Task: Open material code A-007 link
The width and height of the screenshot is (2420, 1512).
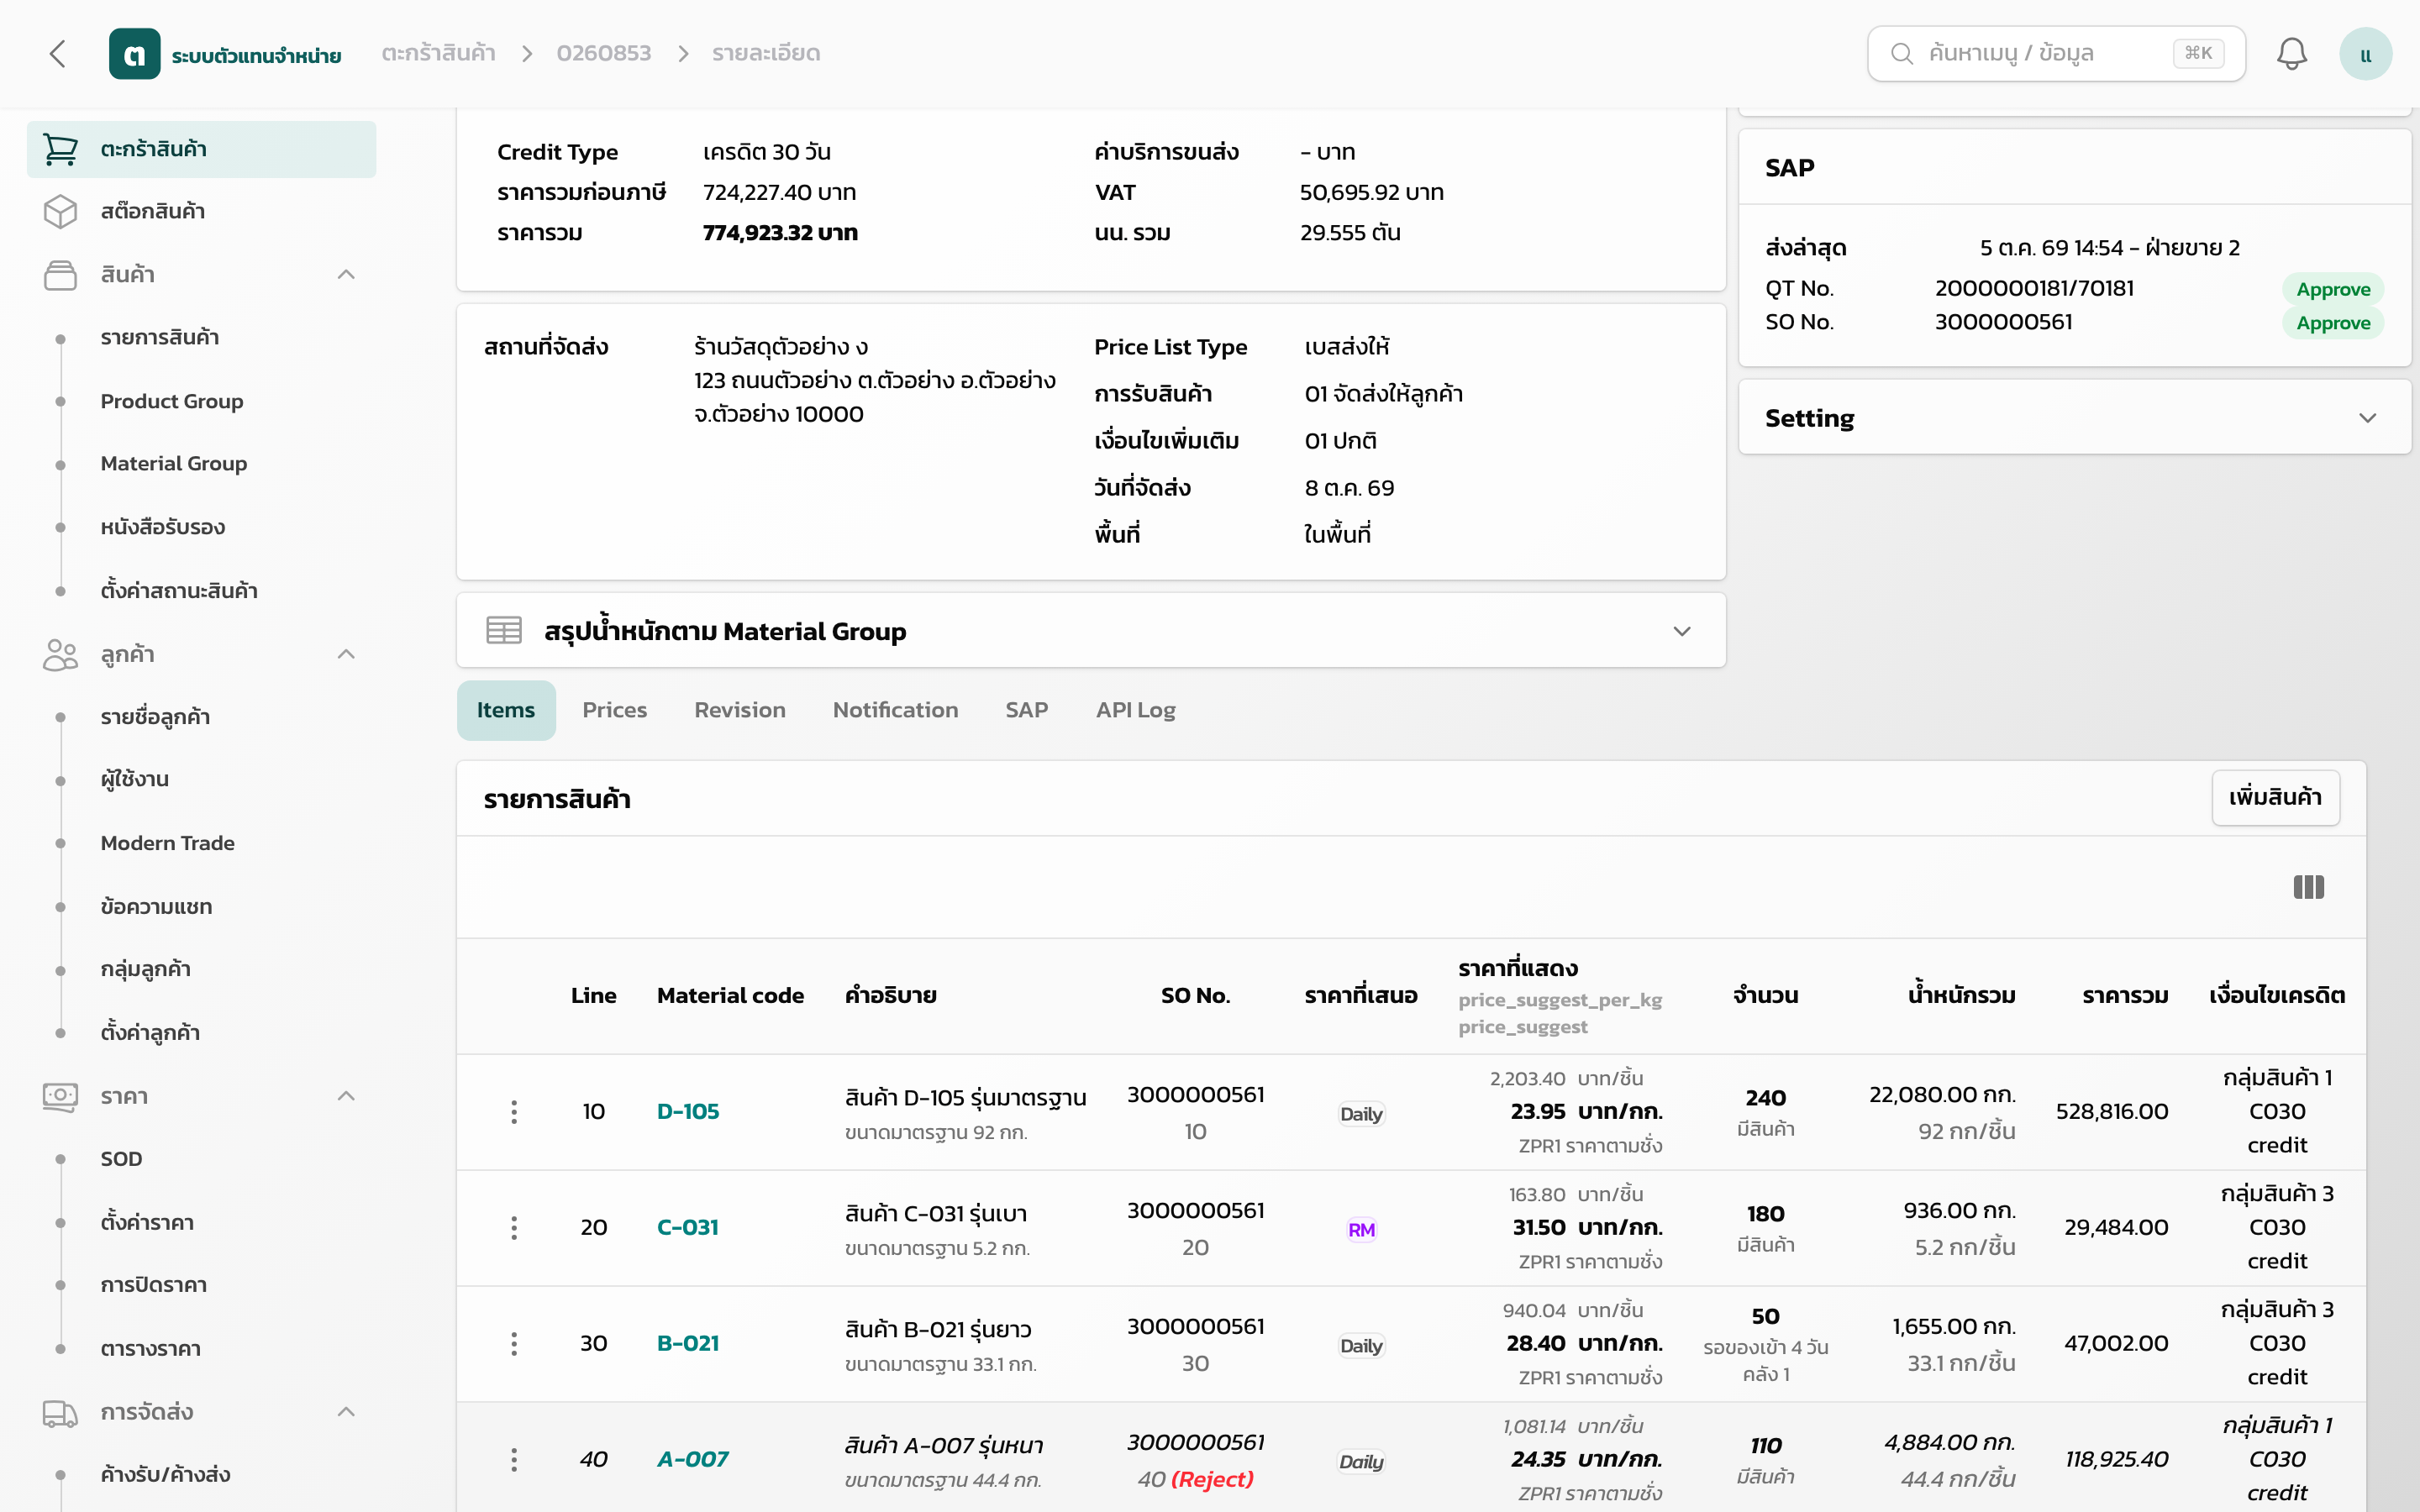Action: point(693,1460)
